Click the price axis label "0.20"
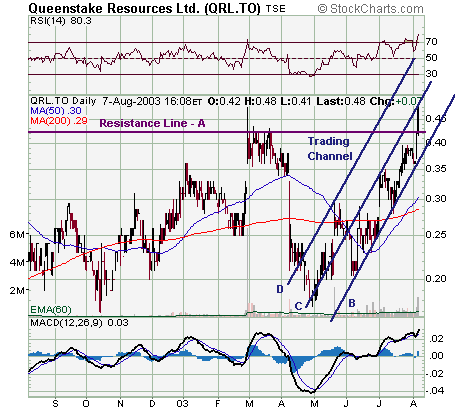455x412 pixels. 436,279
